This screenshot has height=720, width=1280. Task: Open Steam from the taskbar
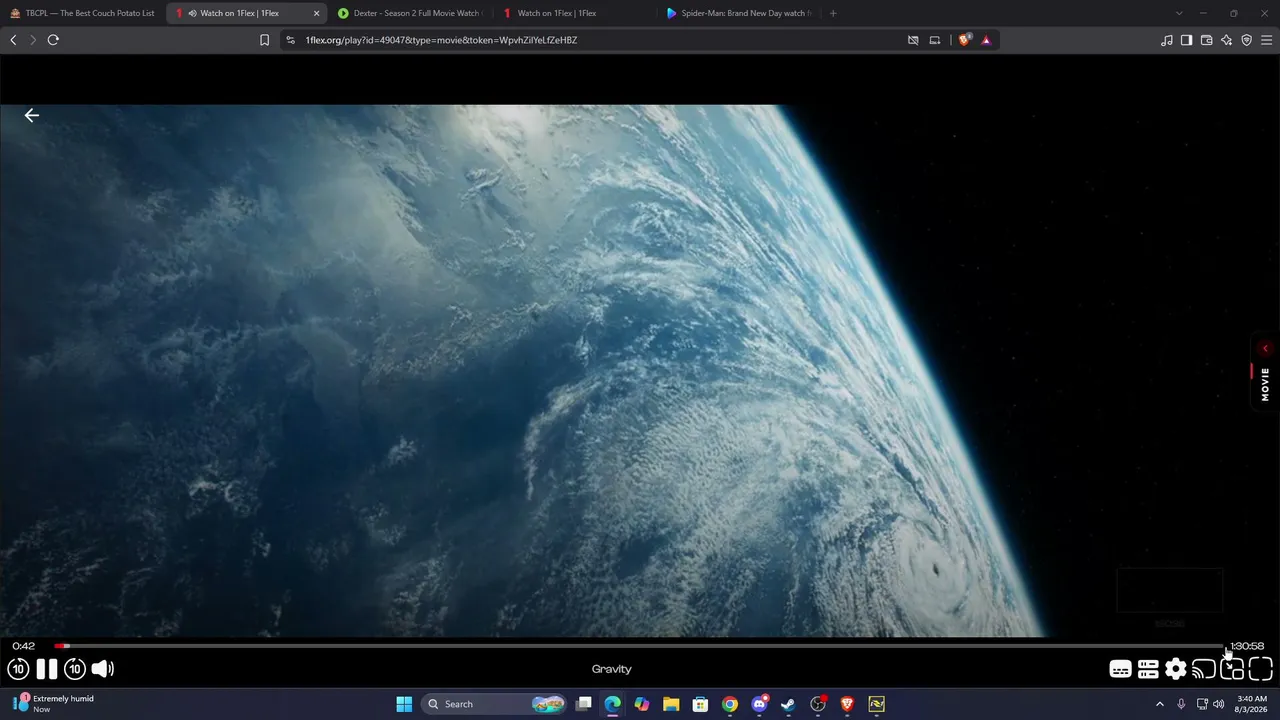pos(788,704)
